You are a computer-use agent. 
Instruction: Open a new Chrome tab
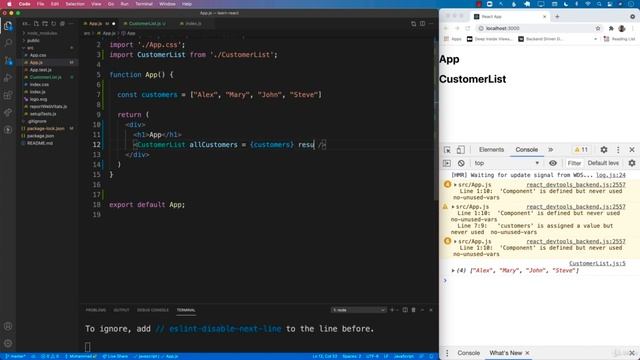557,16
